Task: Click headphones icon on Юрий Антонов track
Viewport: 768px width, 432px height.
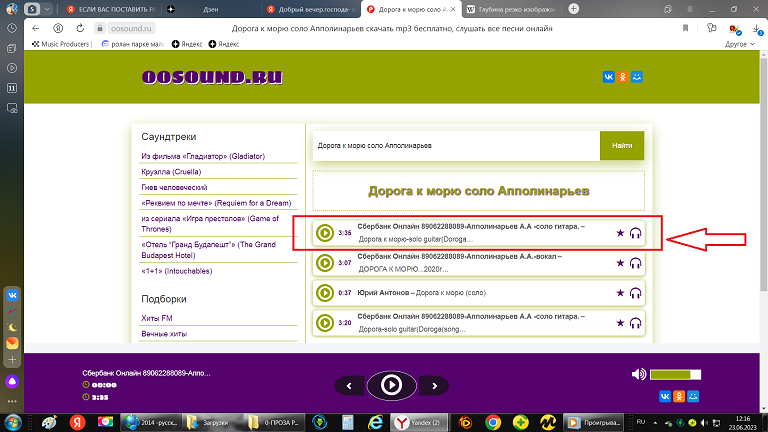Action: [635, 293]
